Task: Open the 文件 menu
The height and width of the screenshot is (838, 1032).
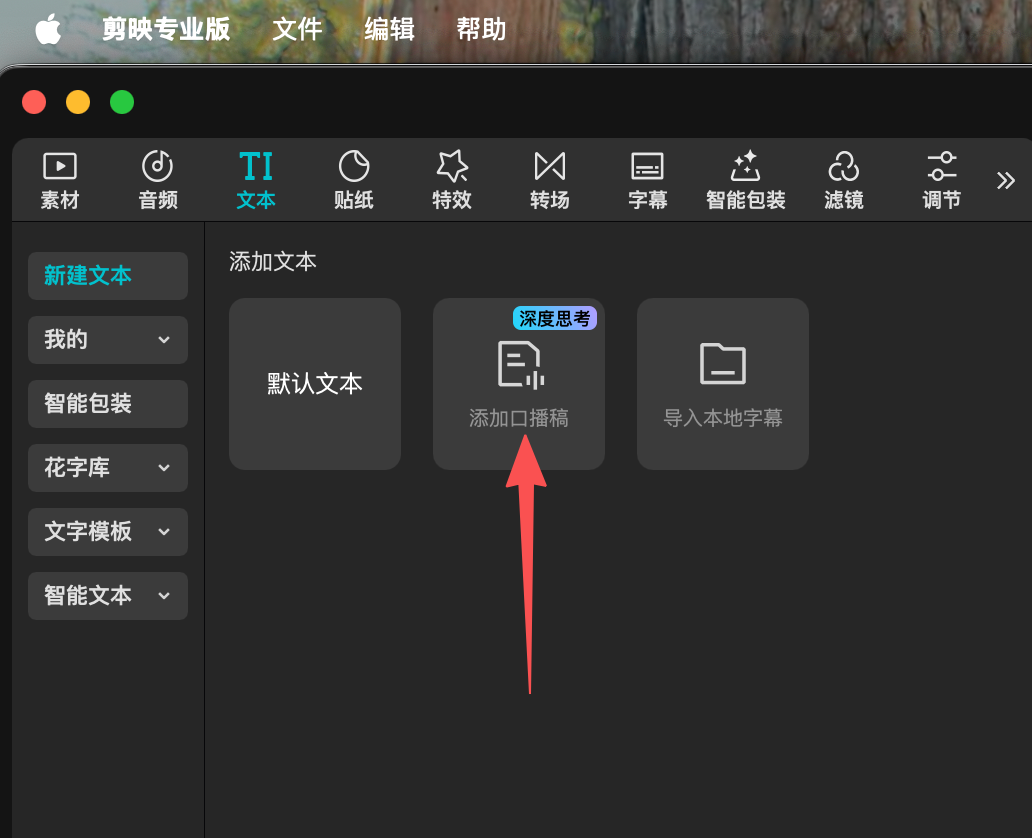Action: click(x=297, y=30)
